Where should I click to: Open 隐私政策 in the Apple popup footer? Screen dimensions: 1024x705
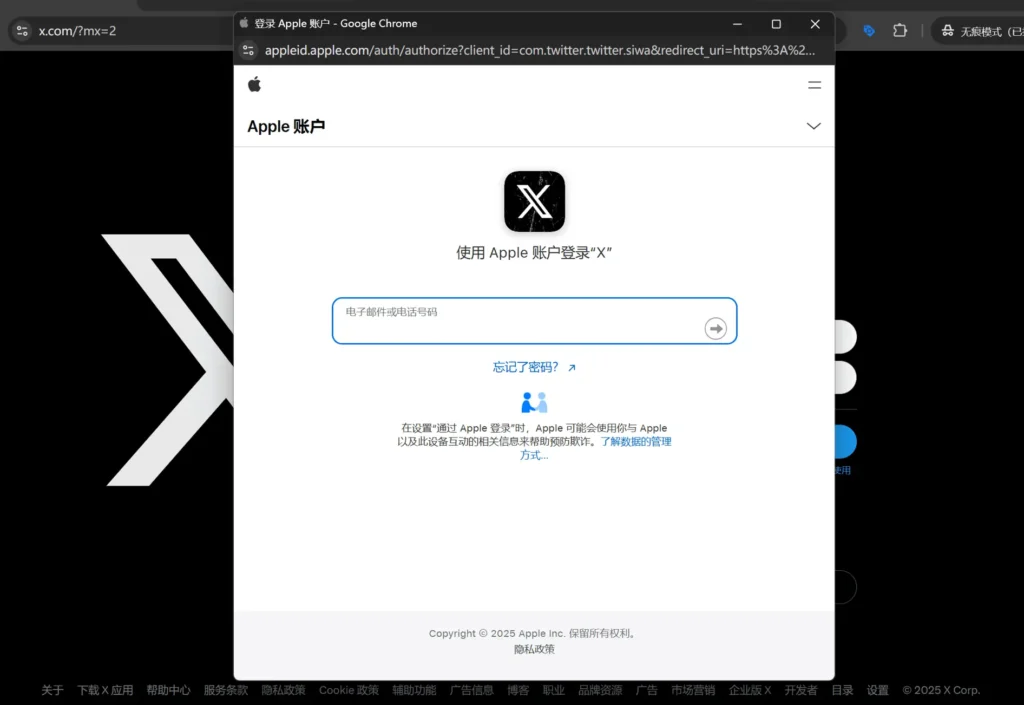point(534,649)
